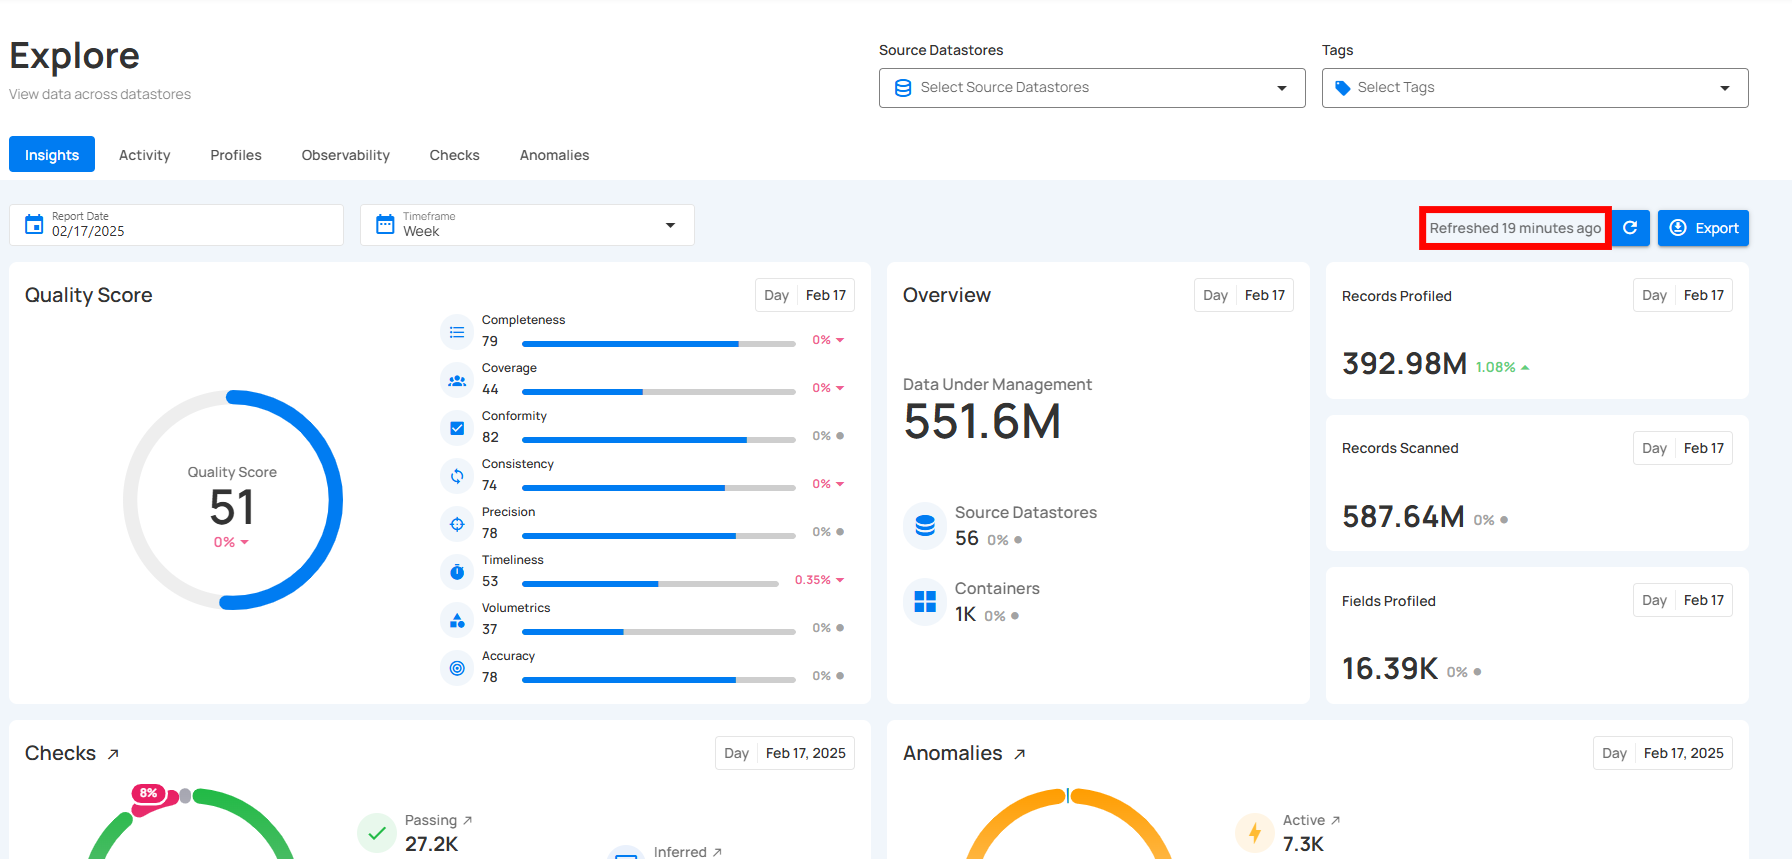Click Anomalies Day Feb 17, 2025 selector

pyautogui.click(x=1663, y=753)
